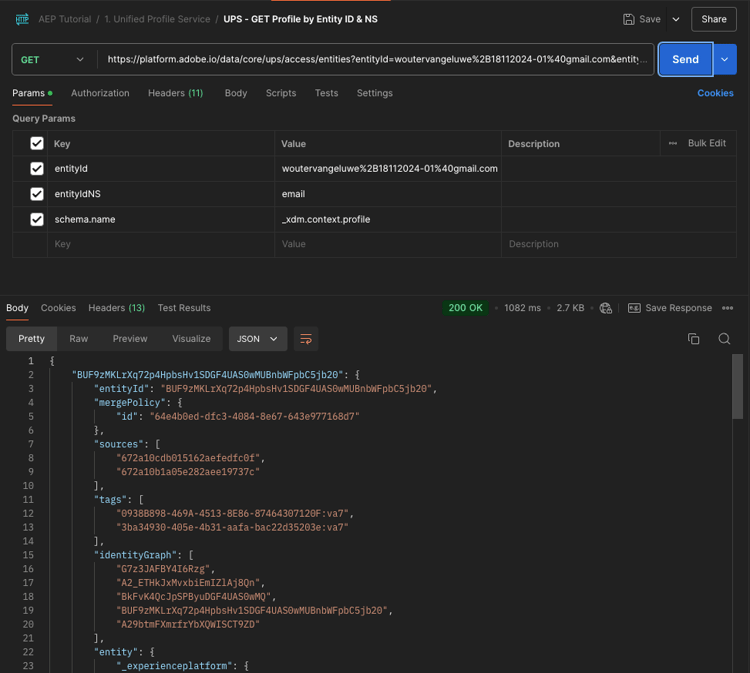Select the Raw view

[78, 339]
